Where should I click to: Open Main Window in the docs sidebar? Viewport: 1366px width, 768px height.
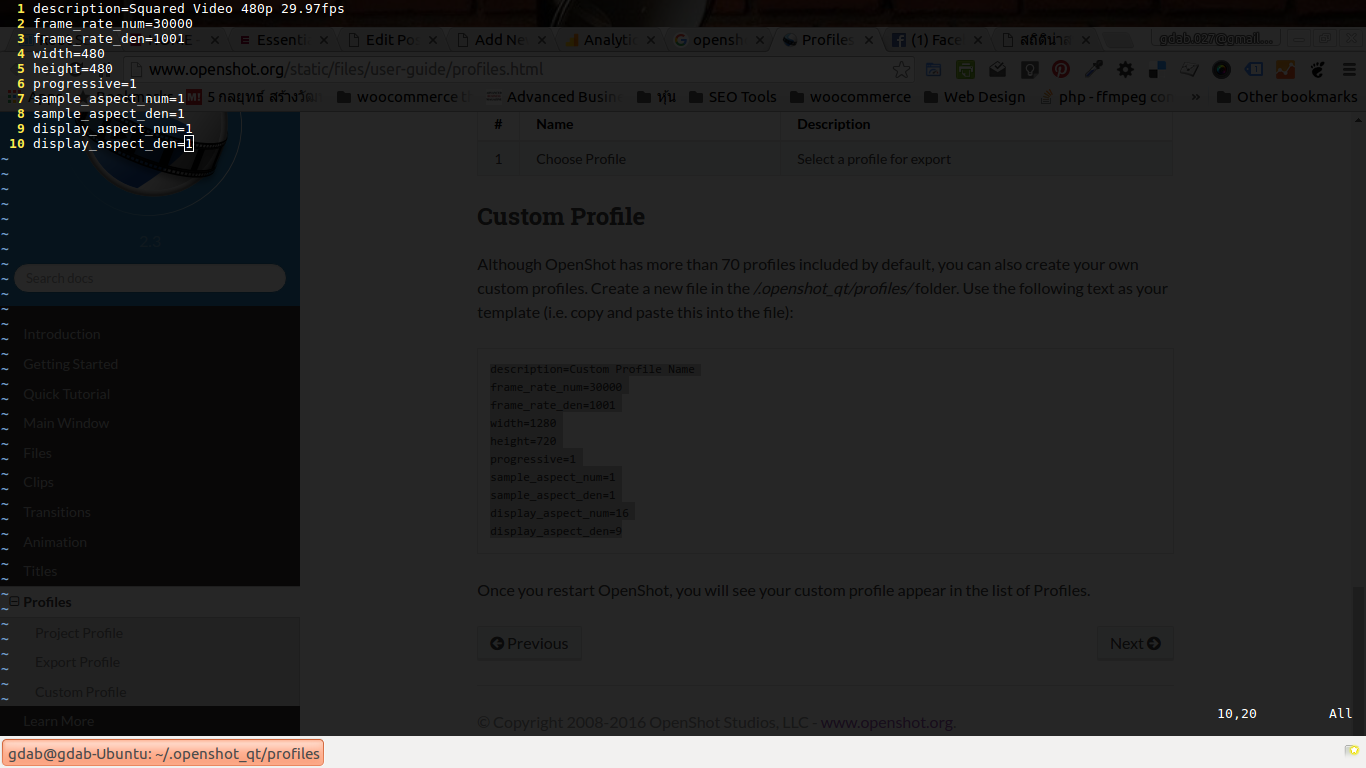coord(67,423)
